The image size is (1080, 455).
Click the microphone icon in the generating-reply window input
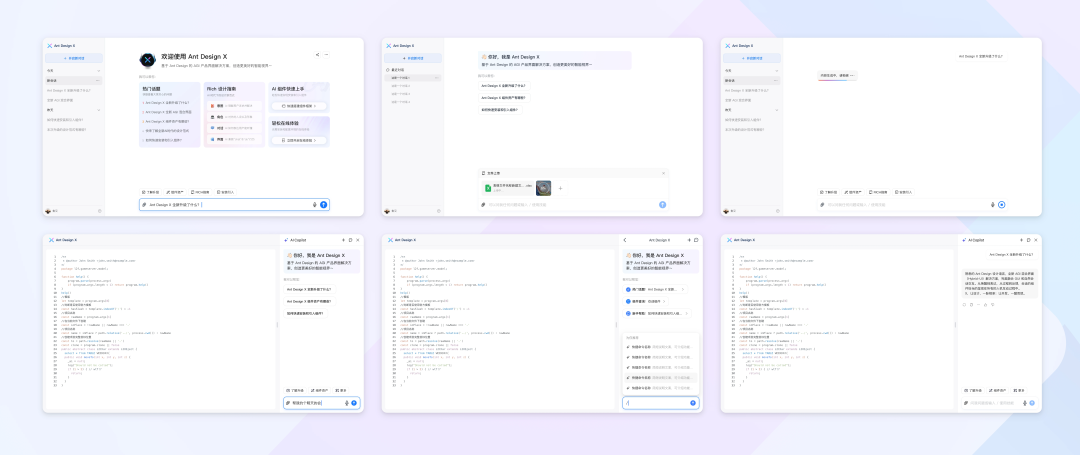[993, 204]
